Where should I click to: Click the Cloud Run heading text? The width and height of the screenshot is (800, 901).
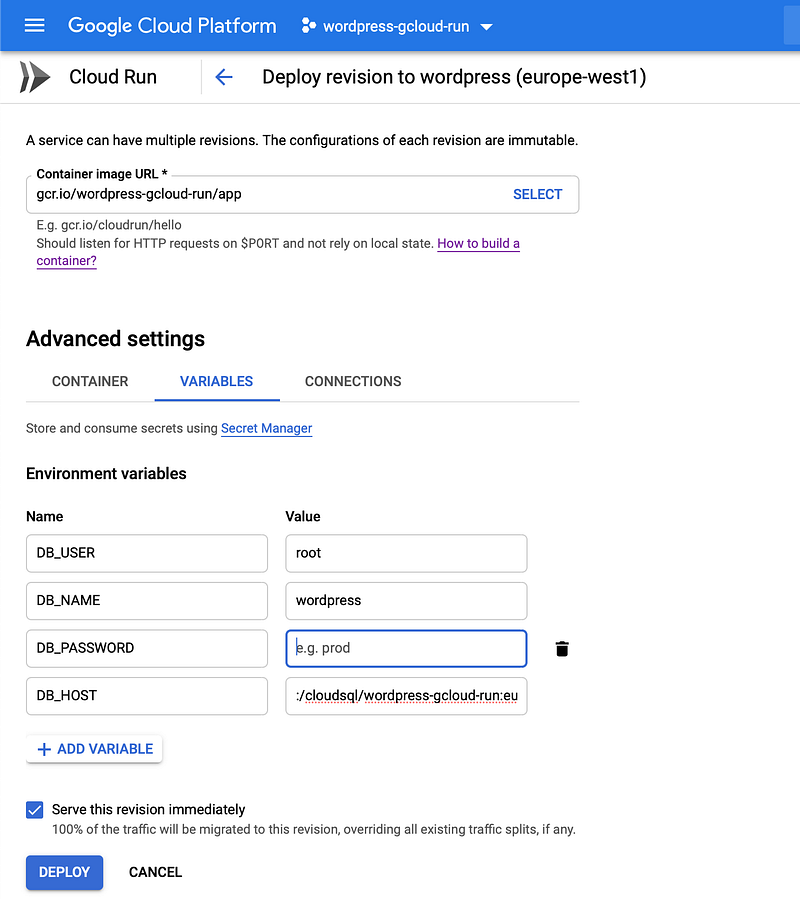click(x=113, y=77)
